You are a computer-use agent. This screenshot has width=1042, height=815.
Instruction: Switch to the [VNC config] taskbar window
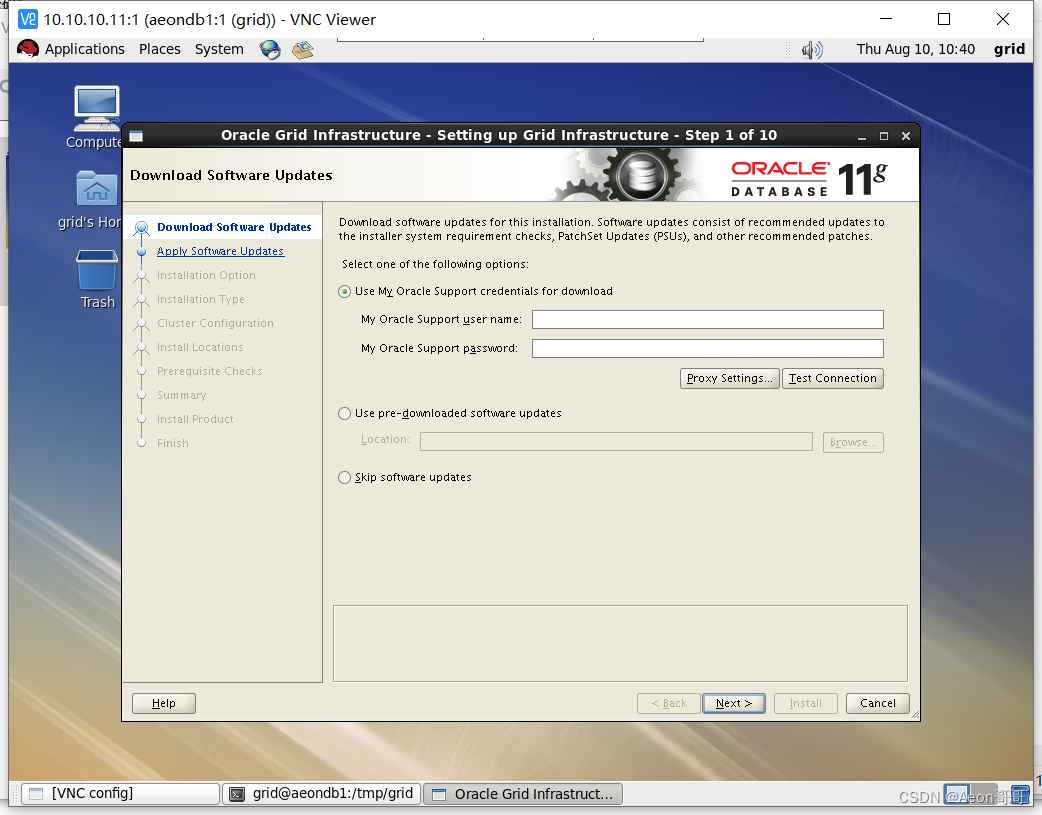pos(119,793)
